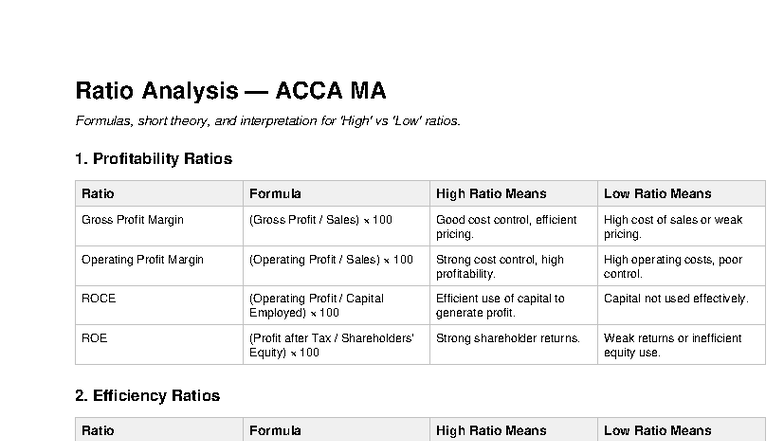Screen dimensions: 784x441
Task: Click the 'Gross Profit Margin' cell
Action: click(x=132, y=220)
